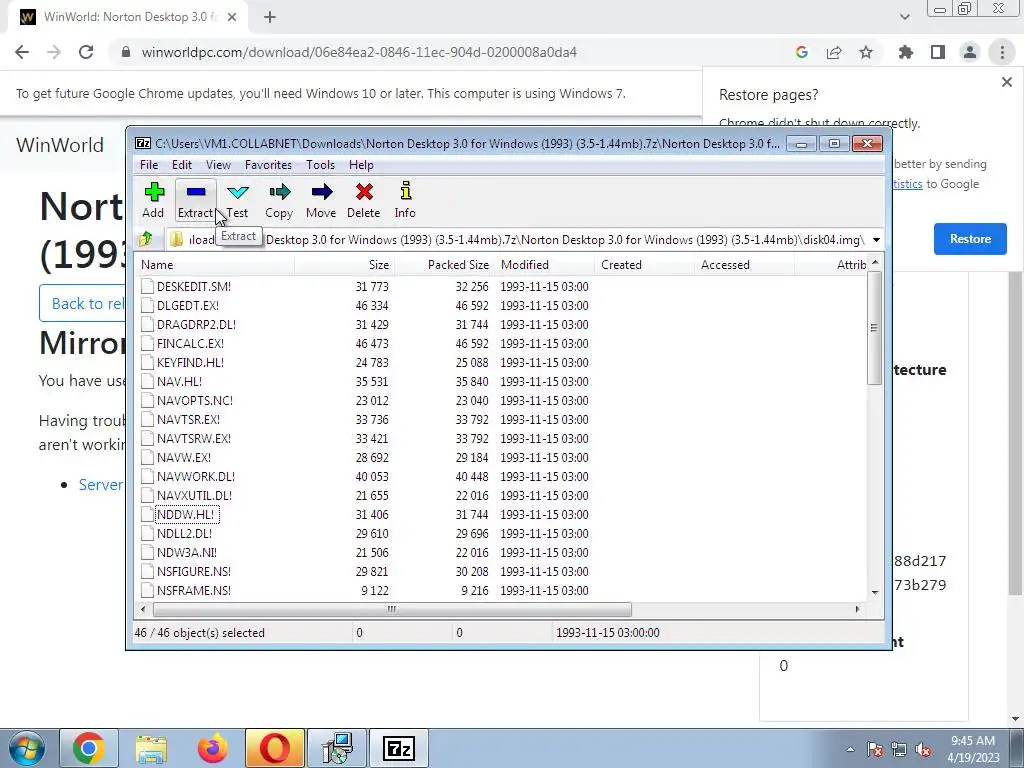Click the file list scroll right arrow
Image resolution: width=1024 pixels, height=768 pixels.
(857, 609)
